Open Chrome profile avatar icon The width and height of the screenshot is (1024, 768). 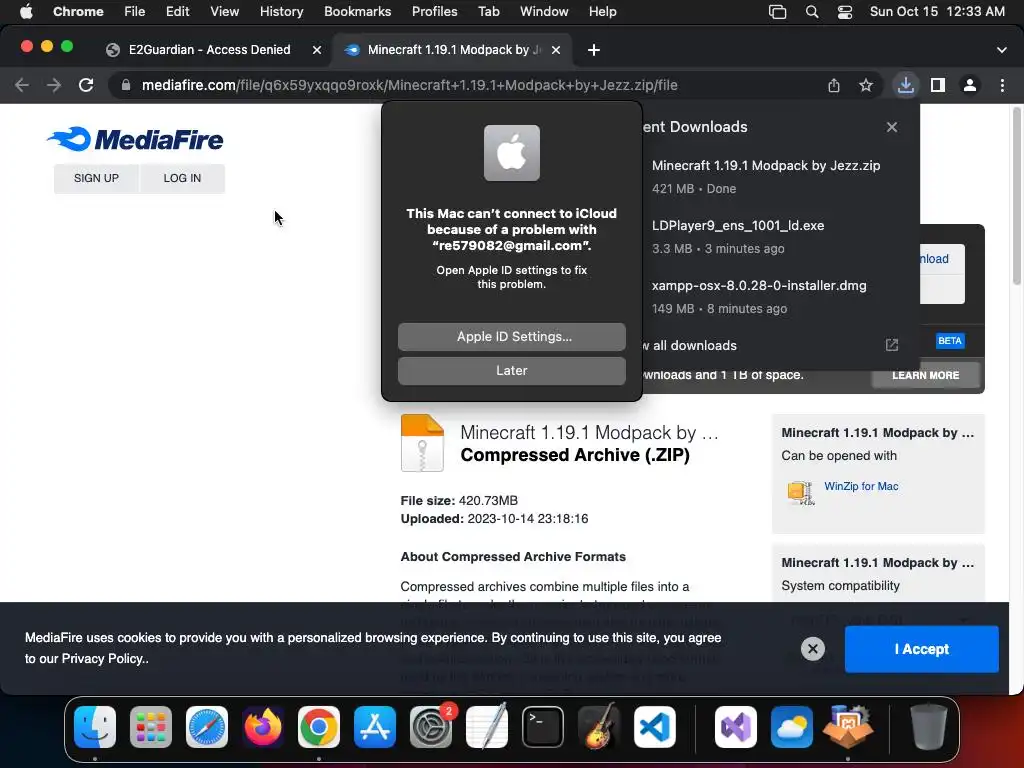point(970,86)
